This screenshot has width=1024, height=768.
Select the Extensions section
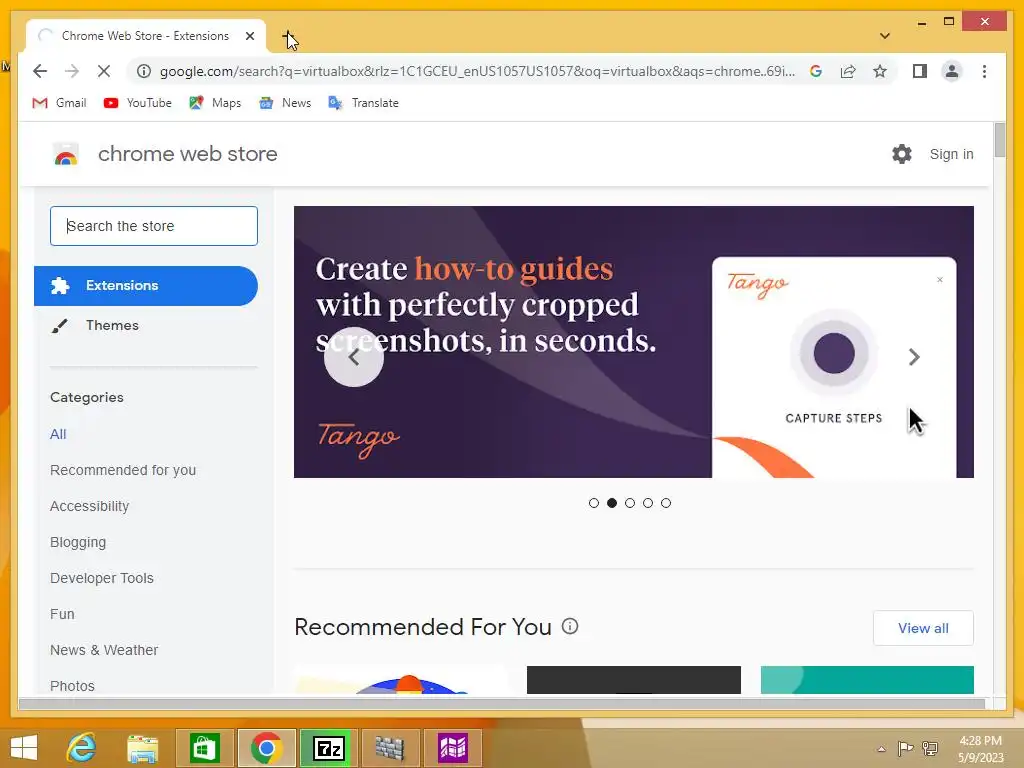(x=146, y=285)
